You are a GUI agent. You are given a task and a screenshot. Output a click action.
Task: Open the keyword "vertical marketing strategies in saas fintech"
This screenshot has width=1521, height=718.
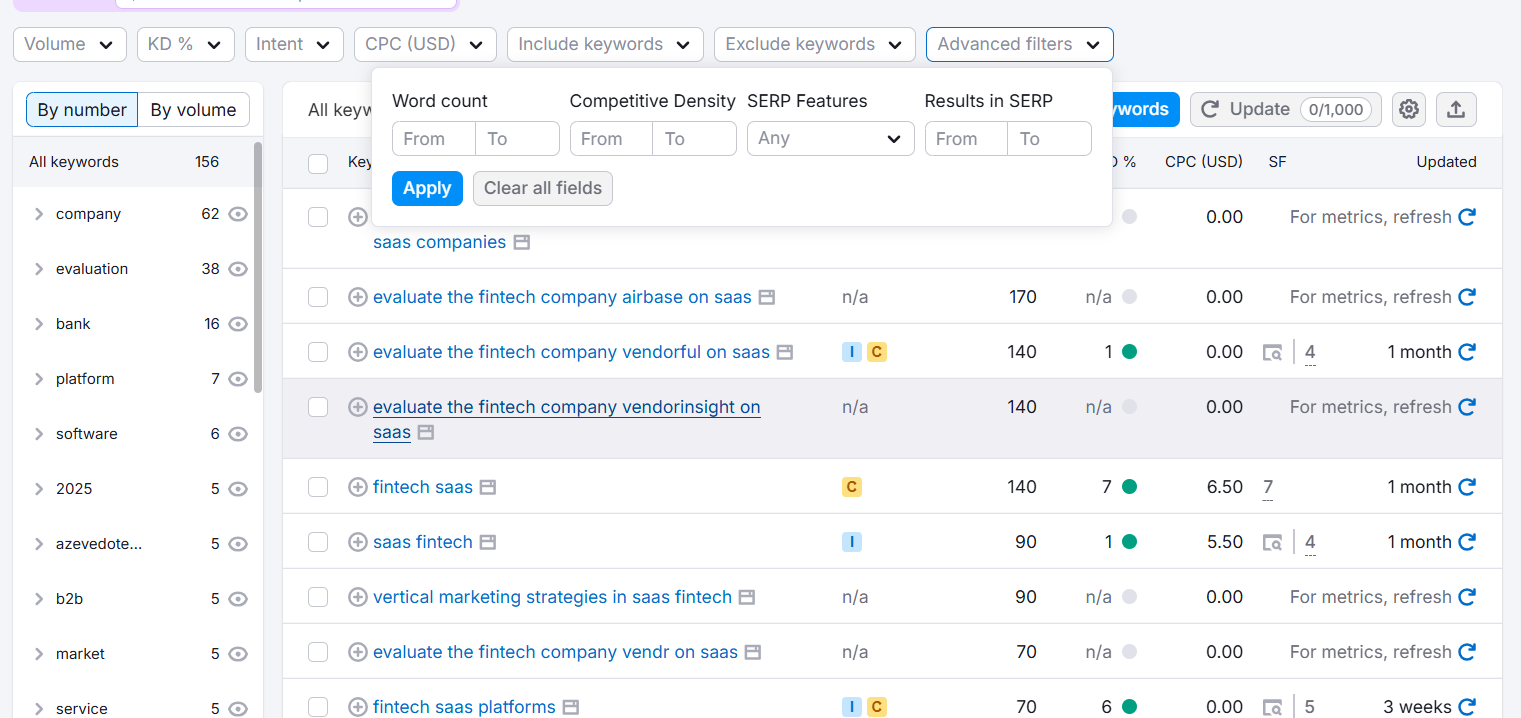[x=551, y=596]
